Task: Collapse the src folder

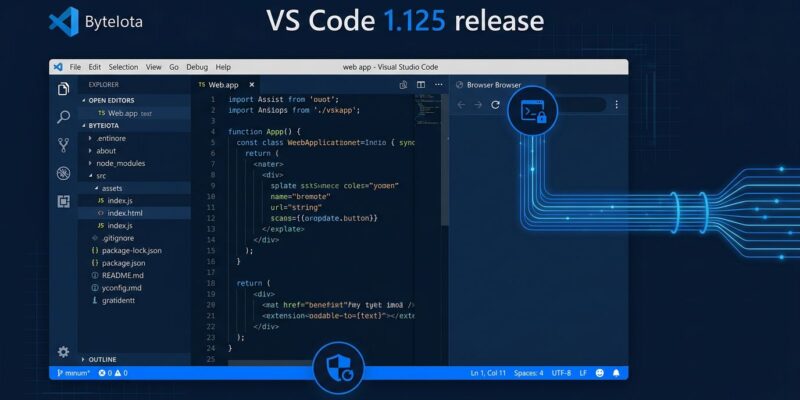Action: point(90,176)
